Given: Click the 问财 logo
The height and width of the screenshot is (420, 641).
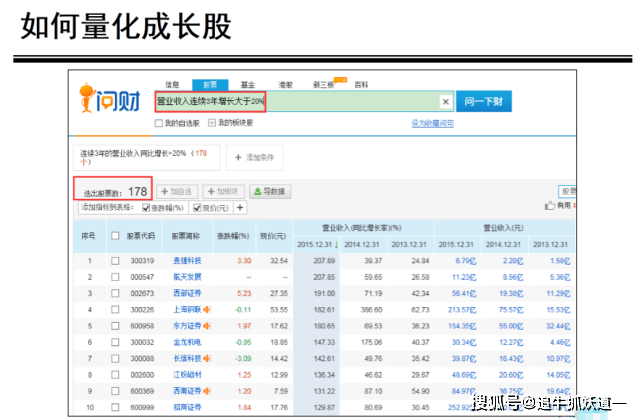Looking at the screenshot, I should click(110, 98).
